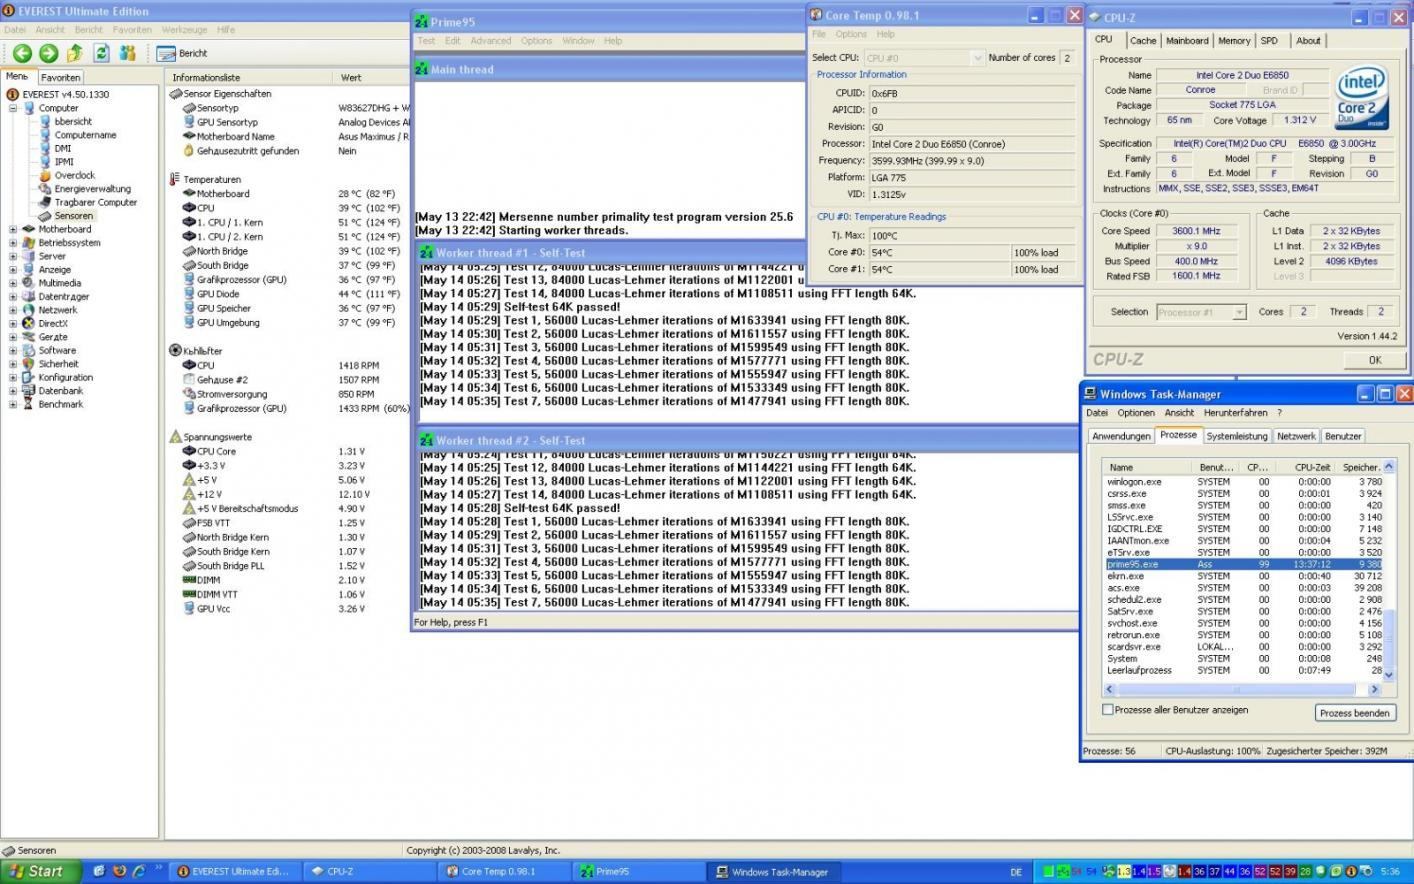
Task: Switch to Mainboard tab in CPU-Z
Action: coord(1187,41)
